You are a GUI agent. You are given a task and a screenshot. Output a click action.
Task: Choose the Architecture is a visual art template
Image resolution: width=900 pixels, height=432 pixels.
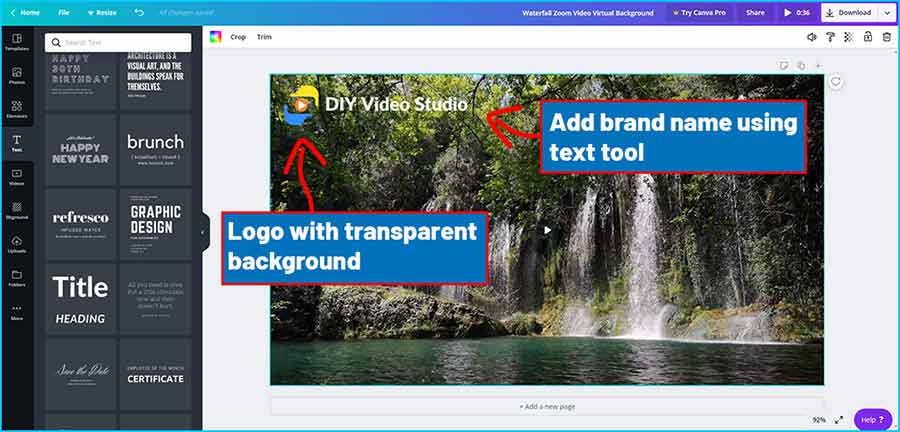tap(156, 81)
